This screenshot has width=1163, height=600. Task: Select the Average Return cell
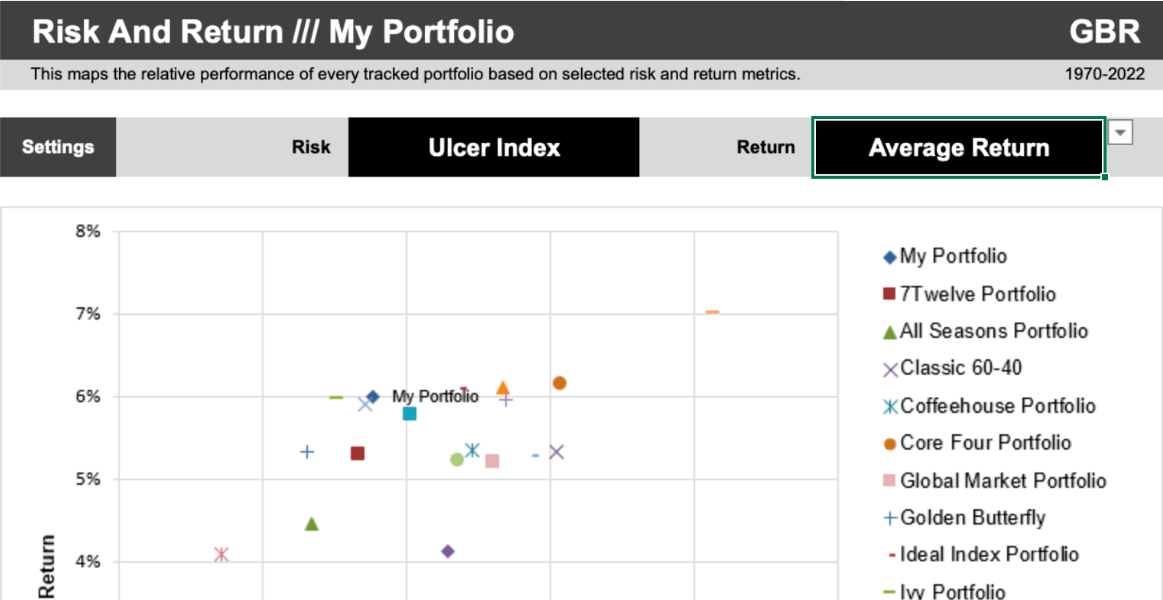[959, 148]
